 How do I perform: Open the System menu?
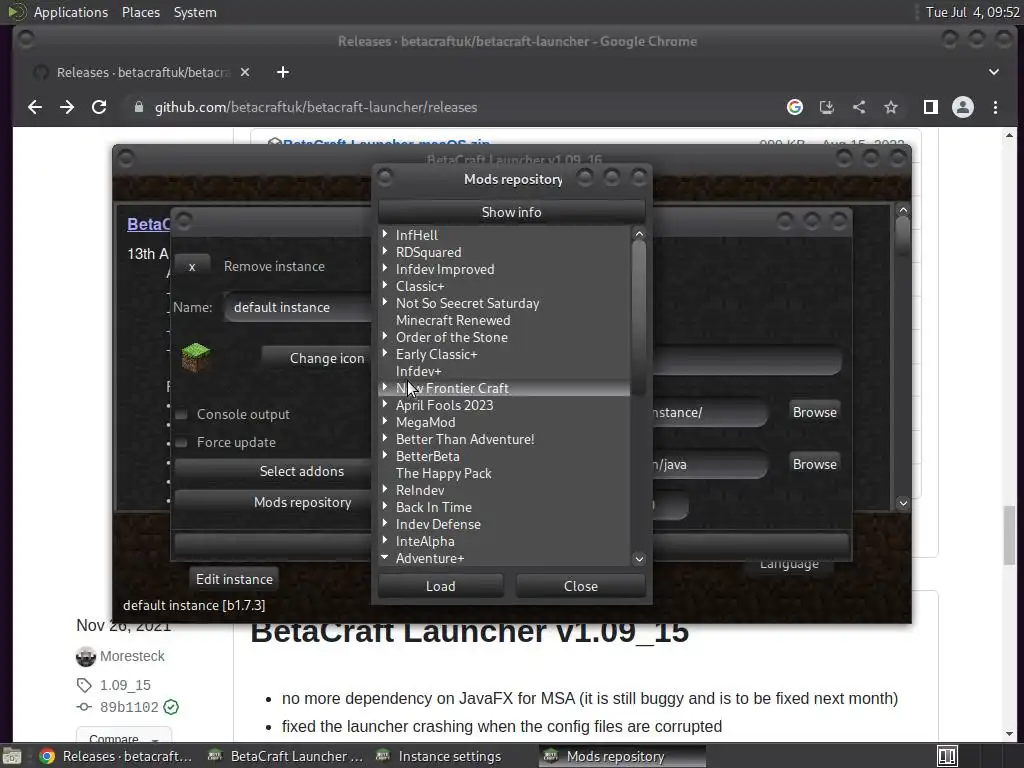pyautogui.click(x=195, y=12)
